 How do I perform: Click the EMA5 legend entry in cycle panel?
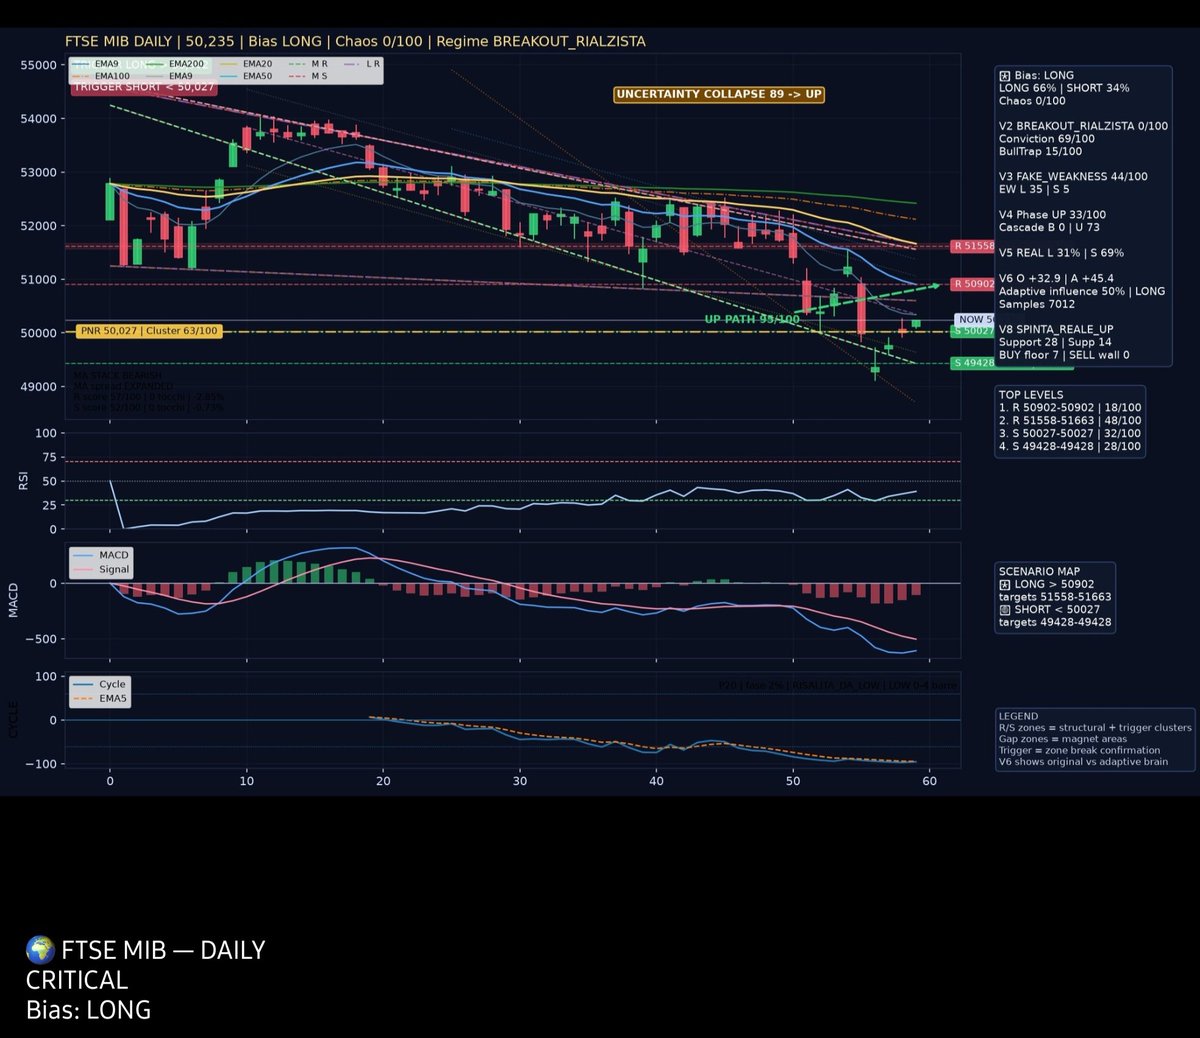click(x=99, y=699)
